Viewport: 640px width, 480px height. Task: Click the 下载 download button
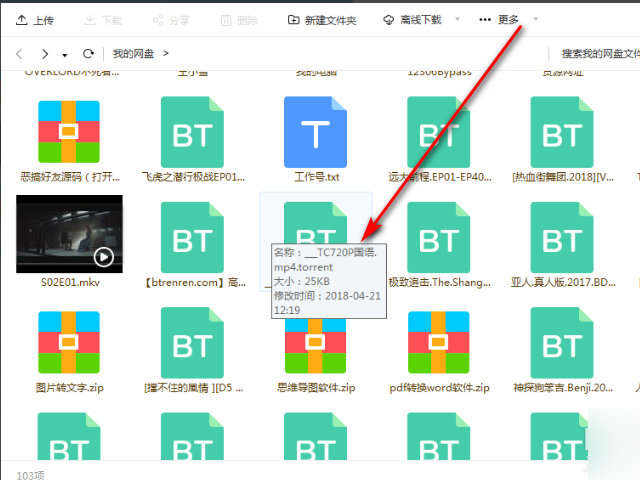103,20
